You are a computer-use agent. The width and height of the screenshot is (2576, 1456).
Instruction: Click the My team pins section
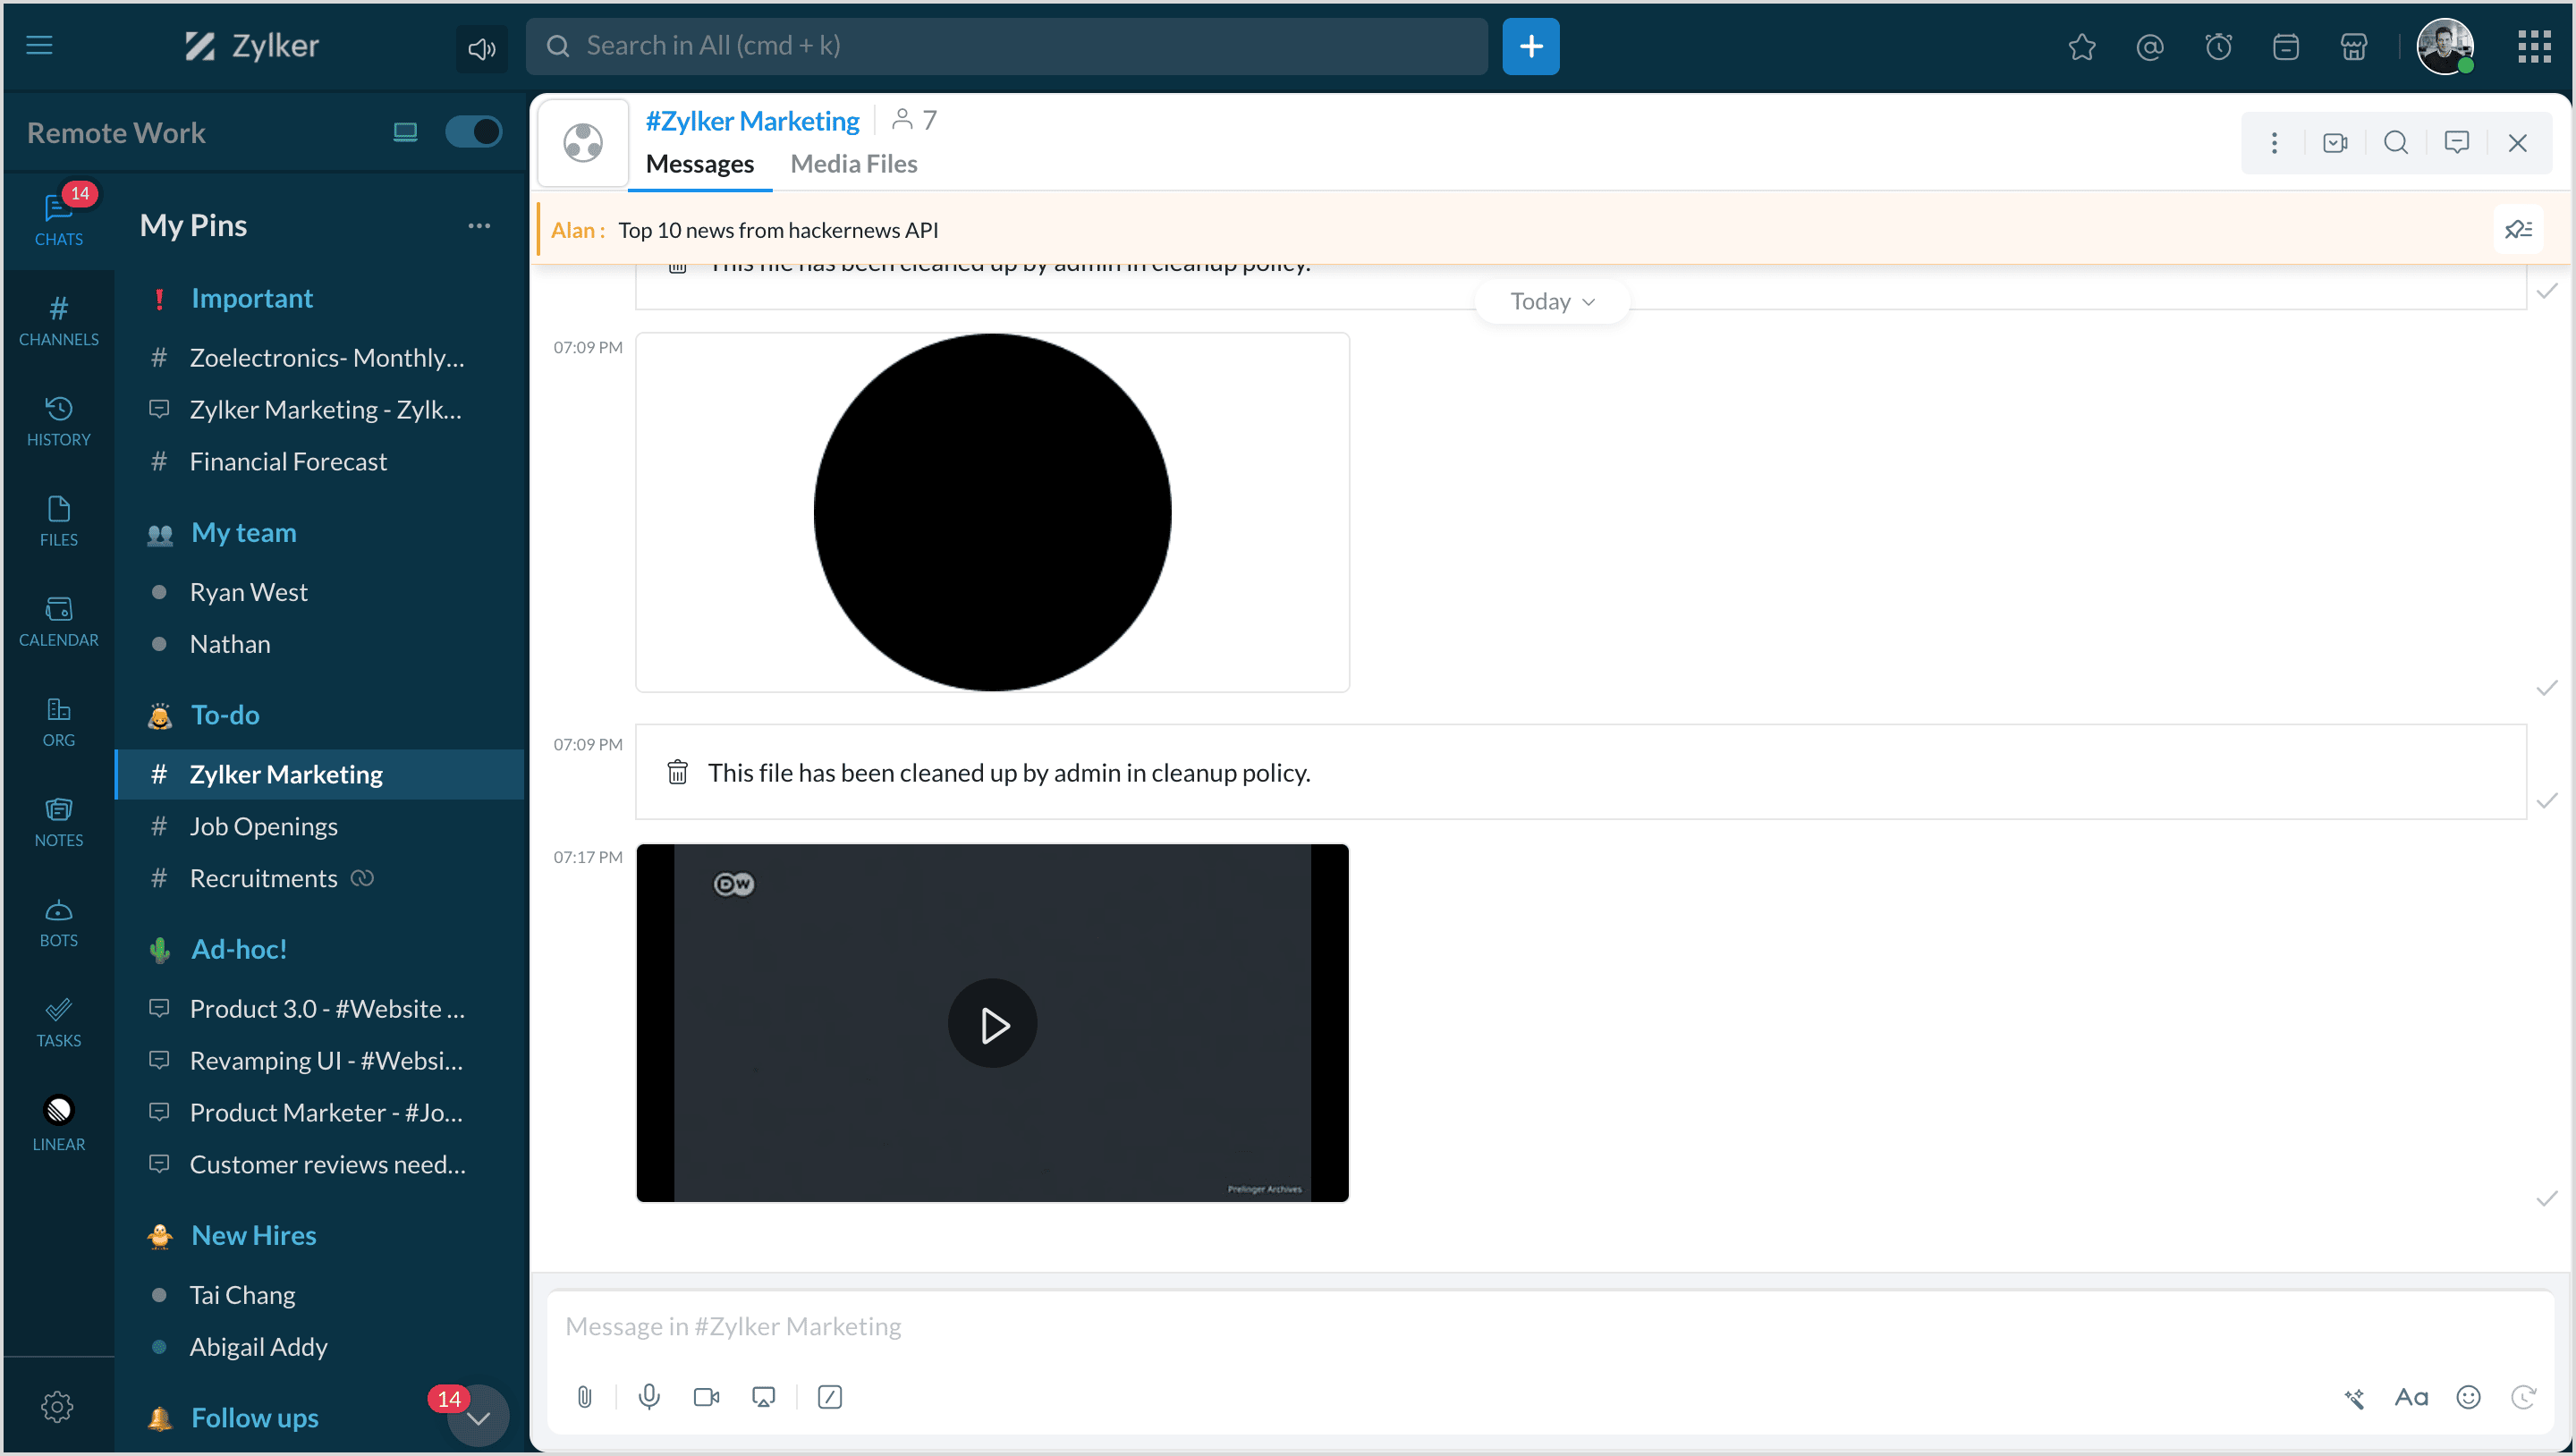(244, 532)
